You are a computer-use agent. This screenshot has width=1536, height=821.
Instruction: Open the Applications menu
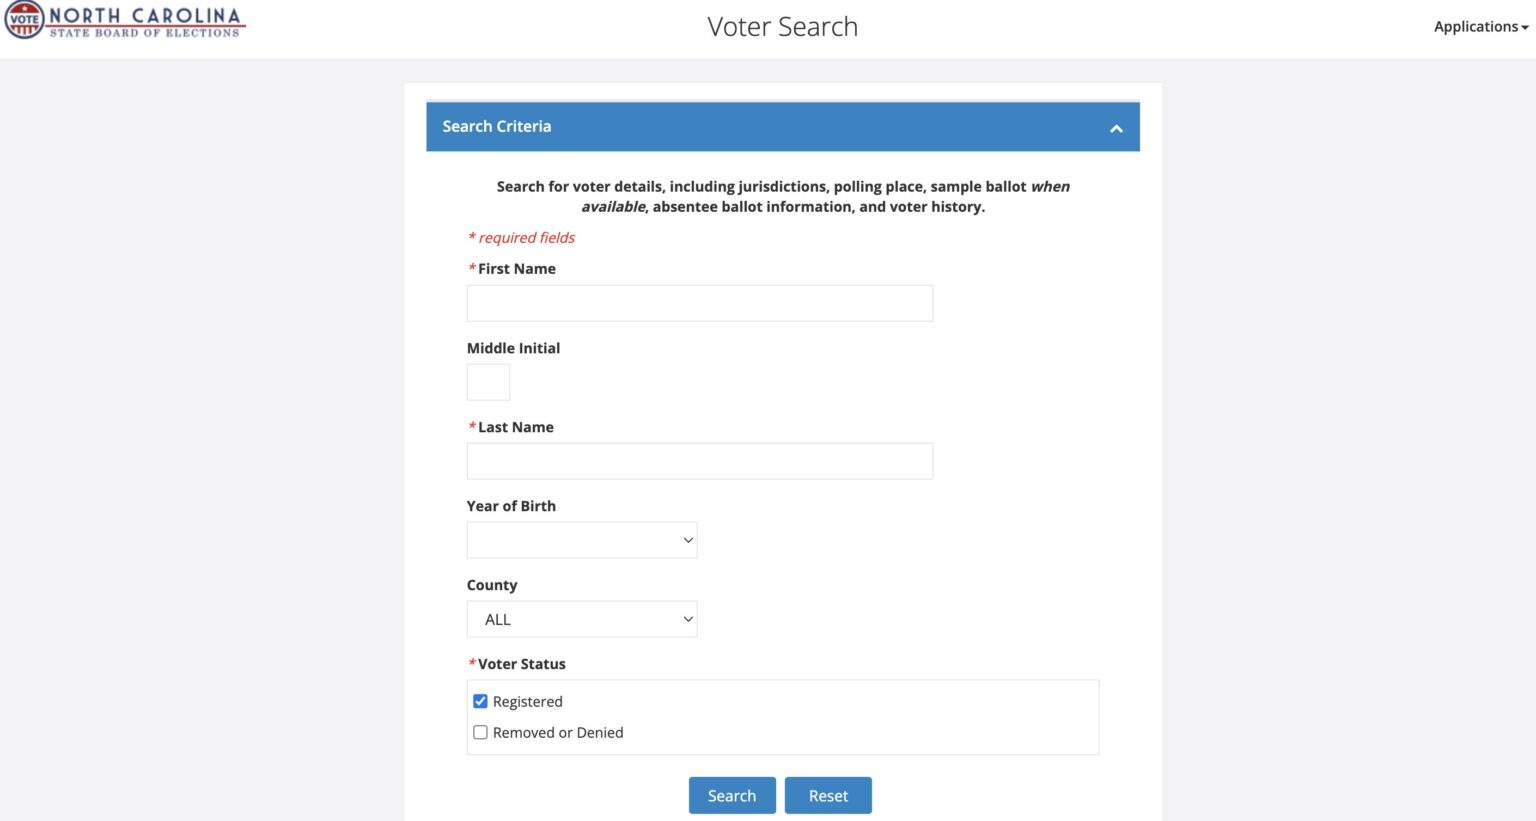click(1478, 27)
